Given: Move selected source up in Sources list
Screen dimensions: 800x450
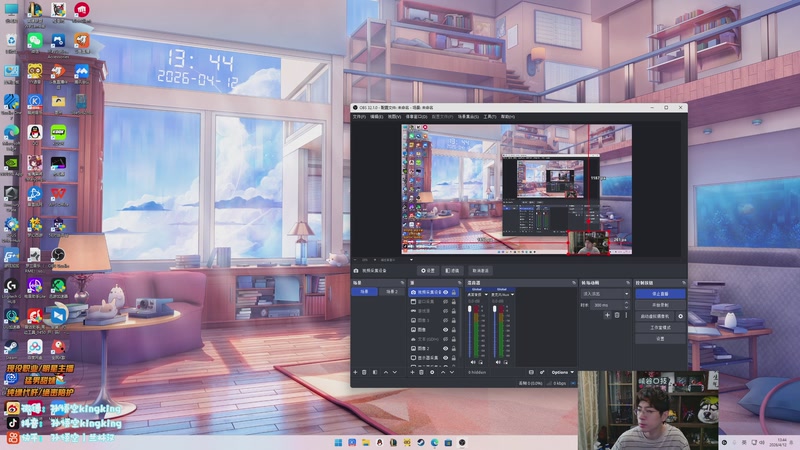Looking at the screenshot, I should 443,372.
